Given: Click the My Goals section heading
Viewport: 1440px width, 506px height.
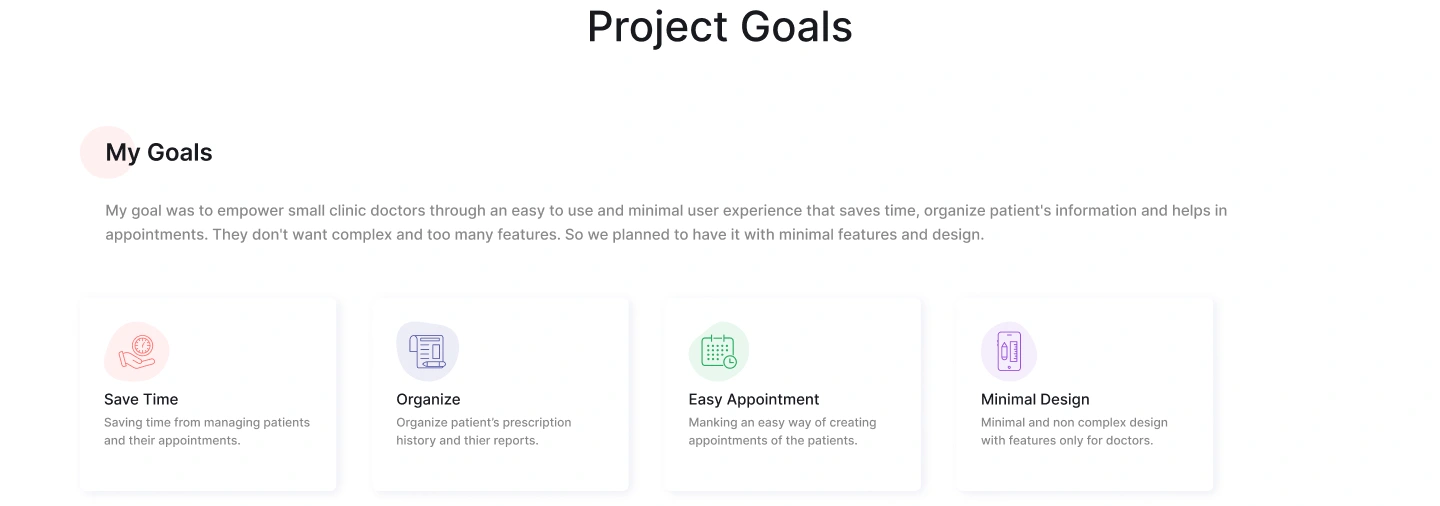Looking at the screenshot, I should 160,152.
